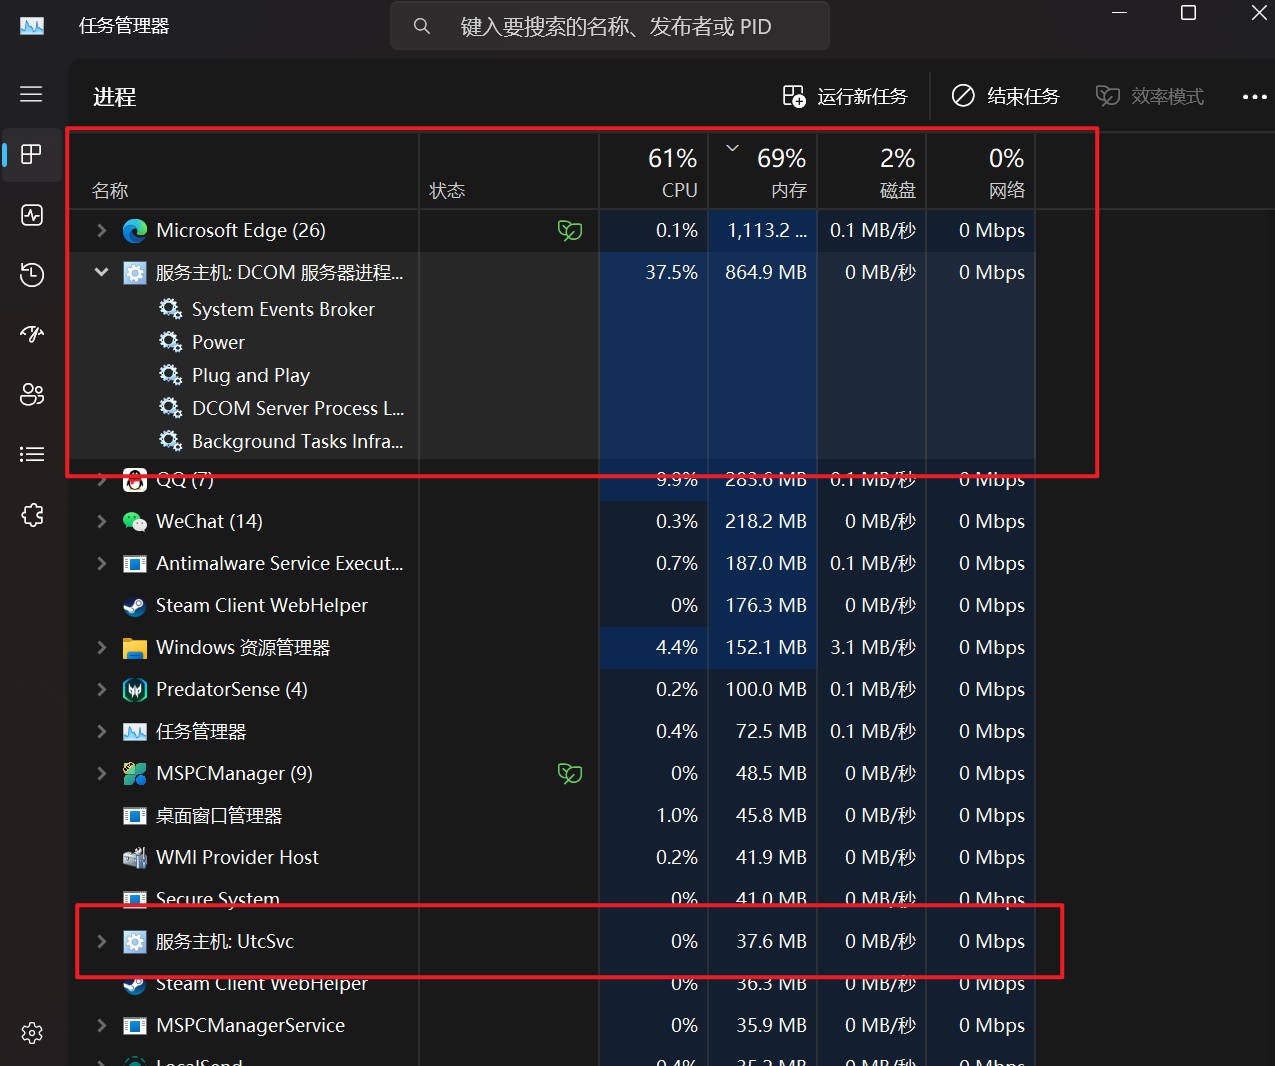The image size is (1275, 1066).
Task: Click the search magnifier icon
Action: tap(422, 26)
